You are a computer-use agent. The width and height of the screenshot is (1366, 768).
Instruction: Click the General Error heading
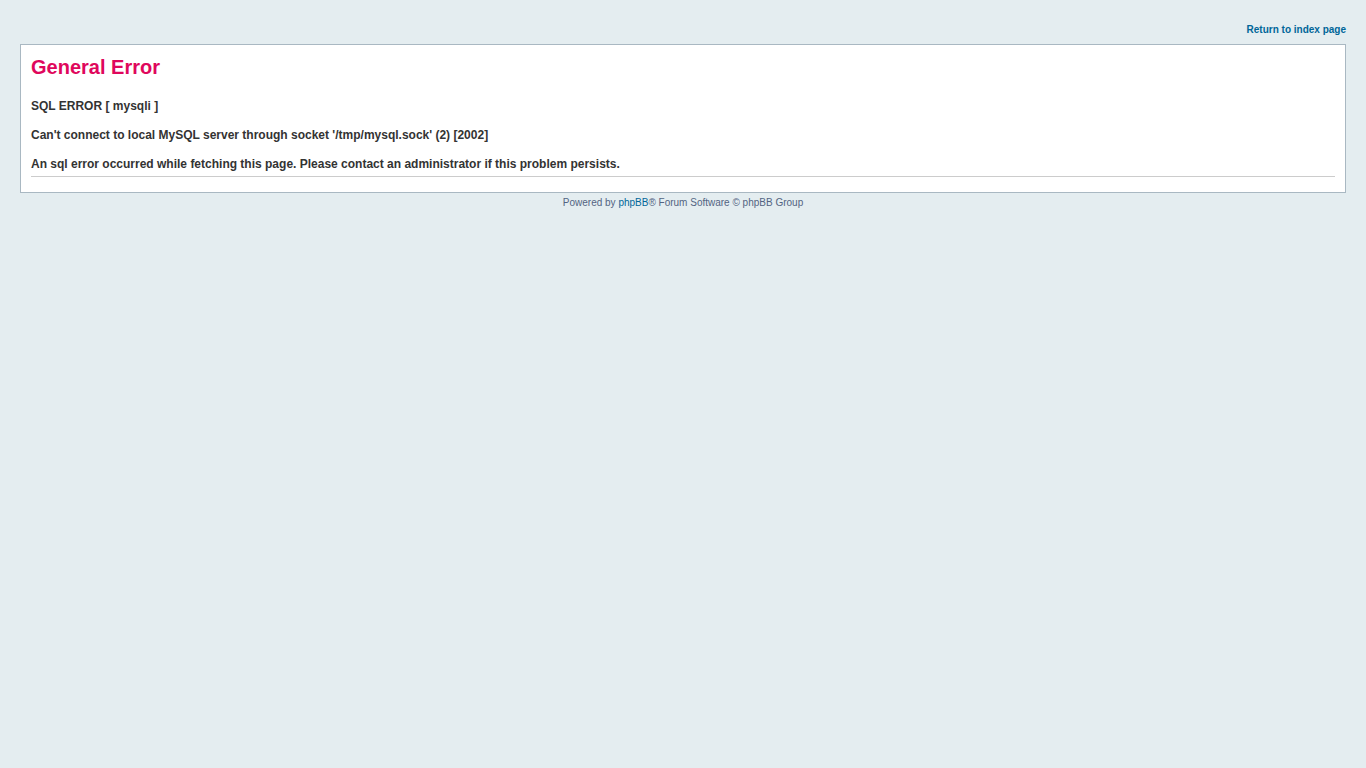[95, 67]
